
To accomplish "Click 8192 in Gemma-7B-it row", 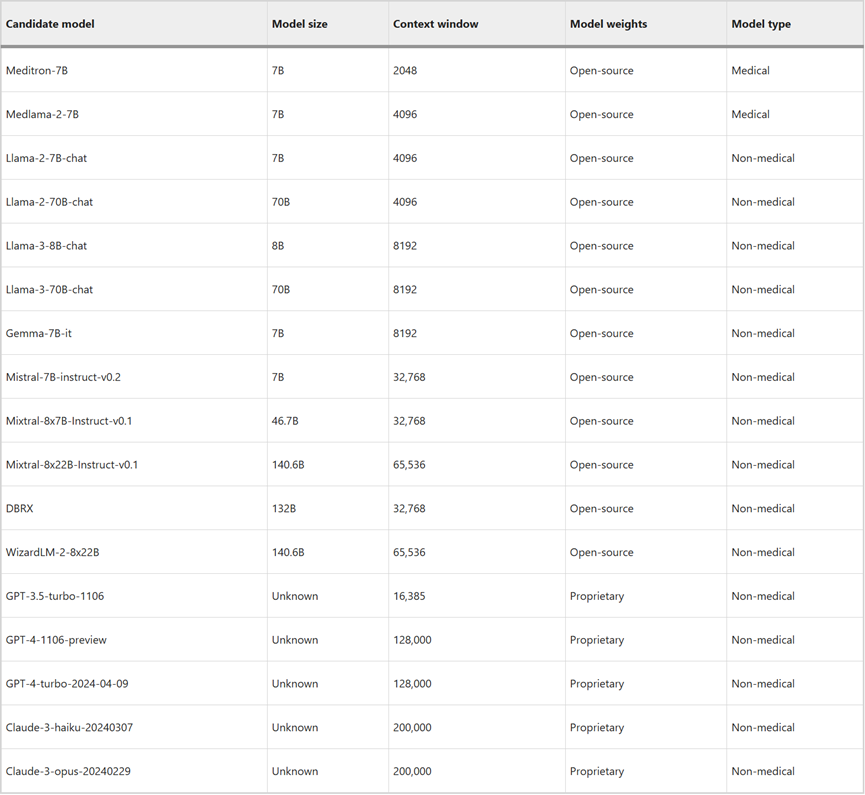I will 405,333.
